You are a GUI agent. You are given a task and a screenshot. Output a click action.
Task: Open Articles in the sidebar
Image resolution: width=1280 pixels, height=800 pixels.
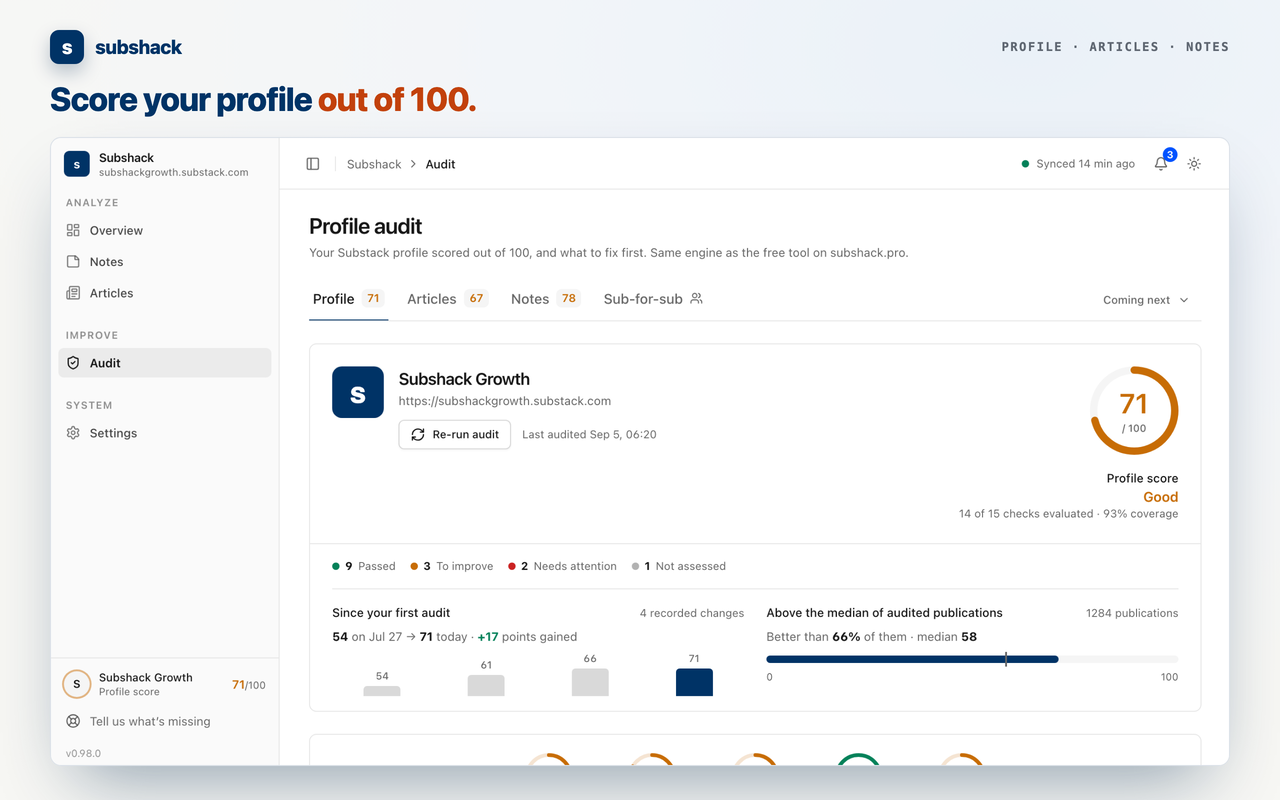165,293
